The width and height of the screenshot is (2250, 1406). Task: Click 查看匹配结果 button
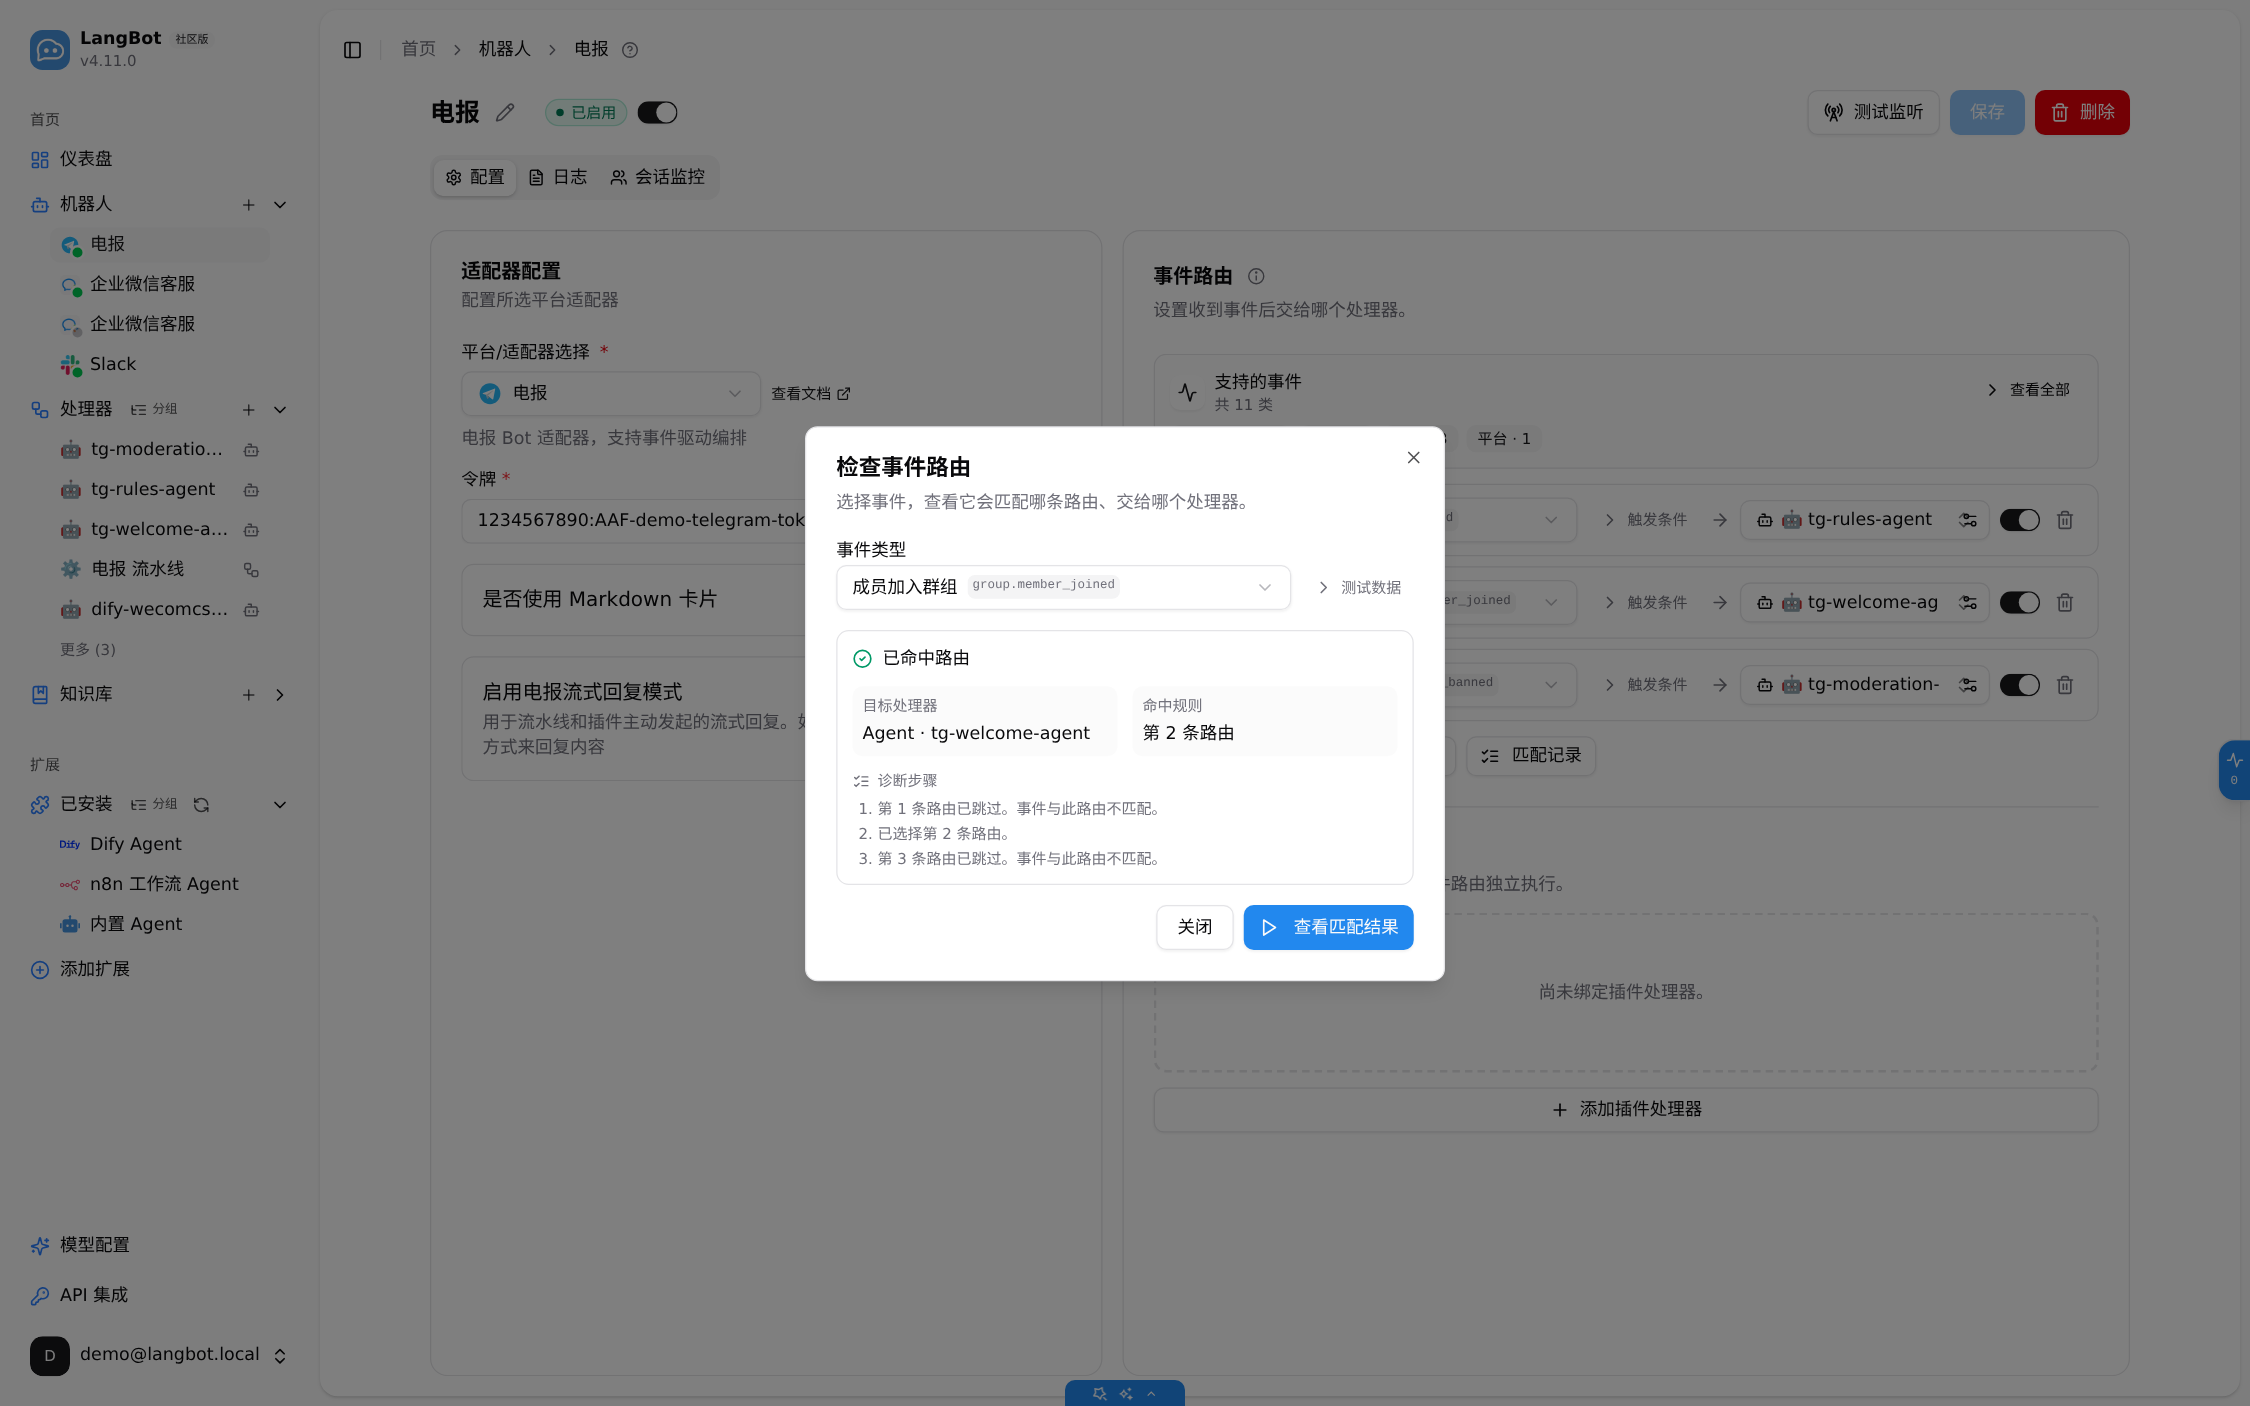[1328, 928]
